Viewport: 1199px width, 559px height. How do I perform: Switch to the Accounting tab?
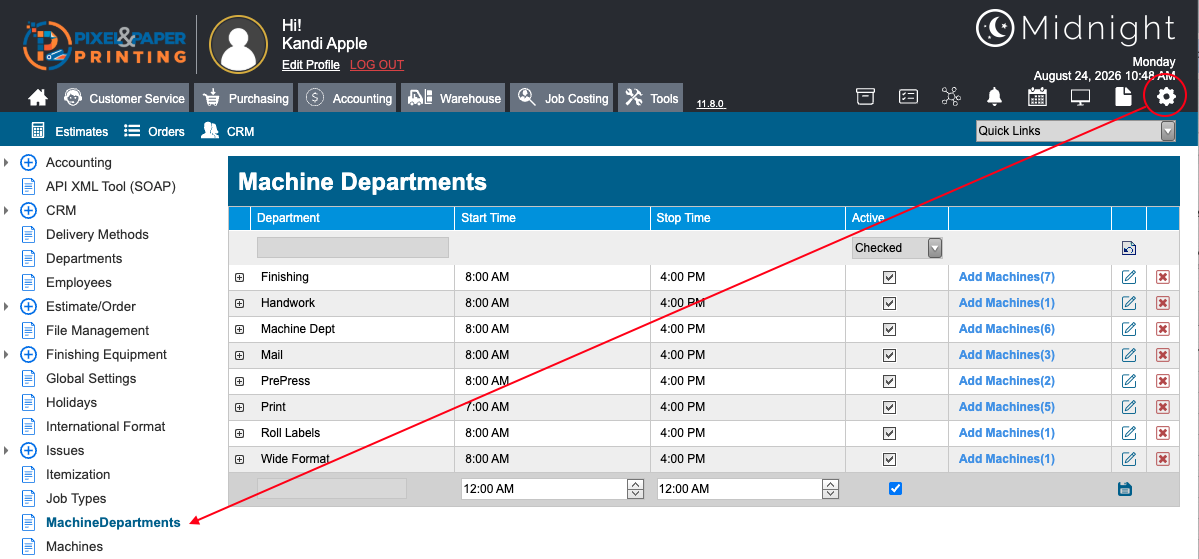click(x=347, y=98)
